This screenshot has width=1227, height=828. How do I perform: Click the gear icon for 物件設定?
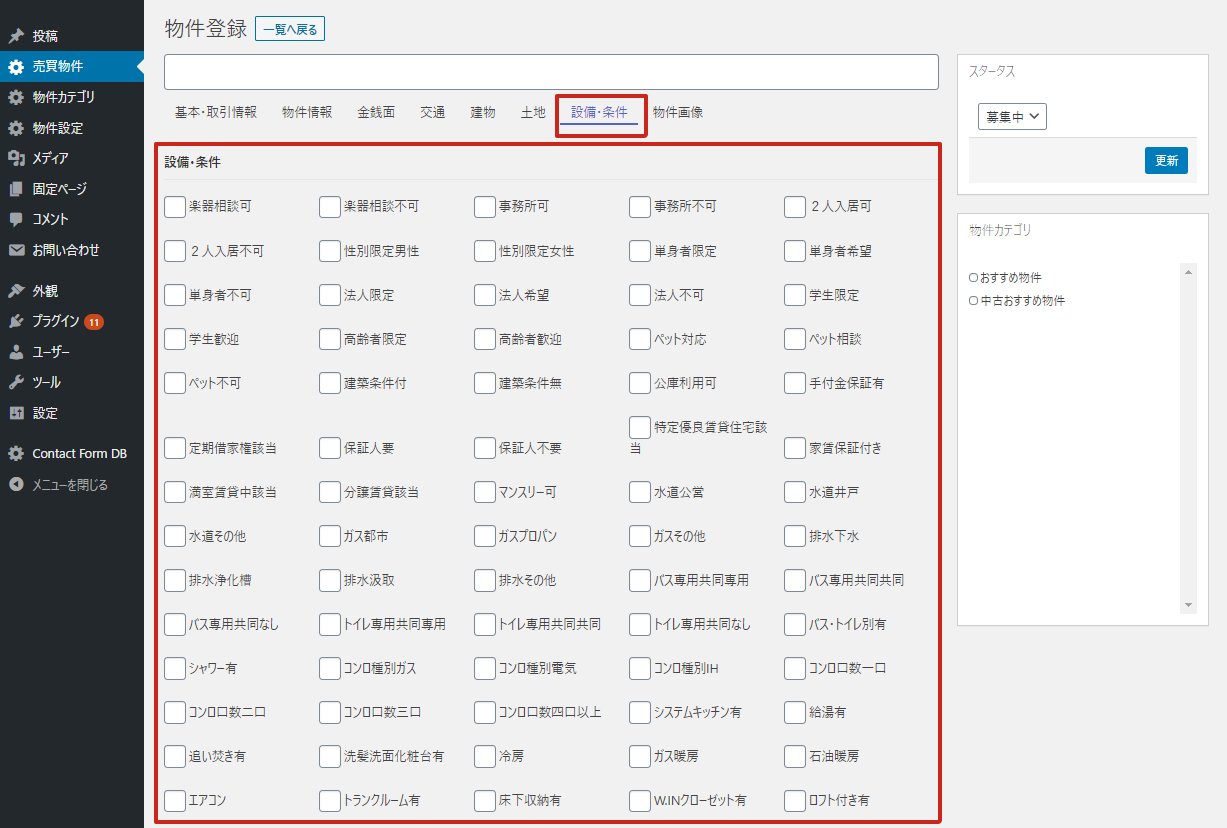(x=16, y=128)
